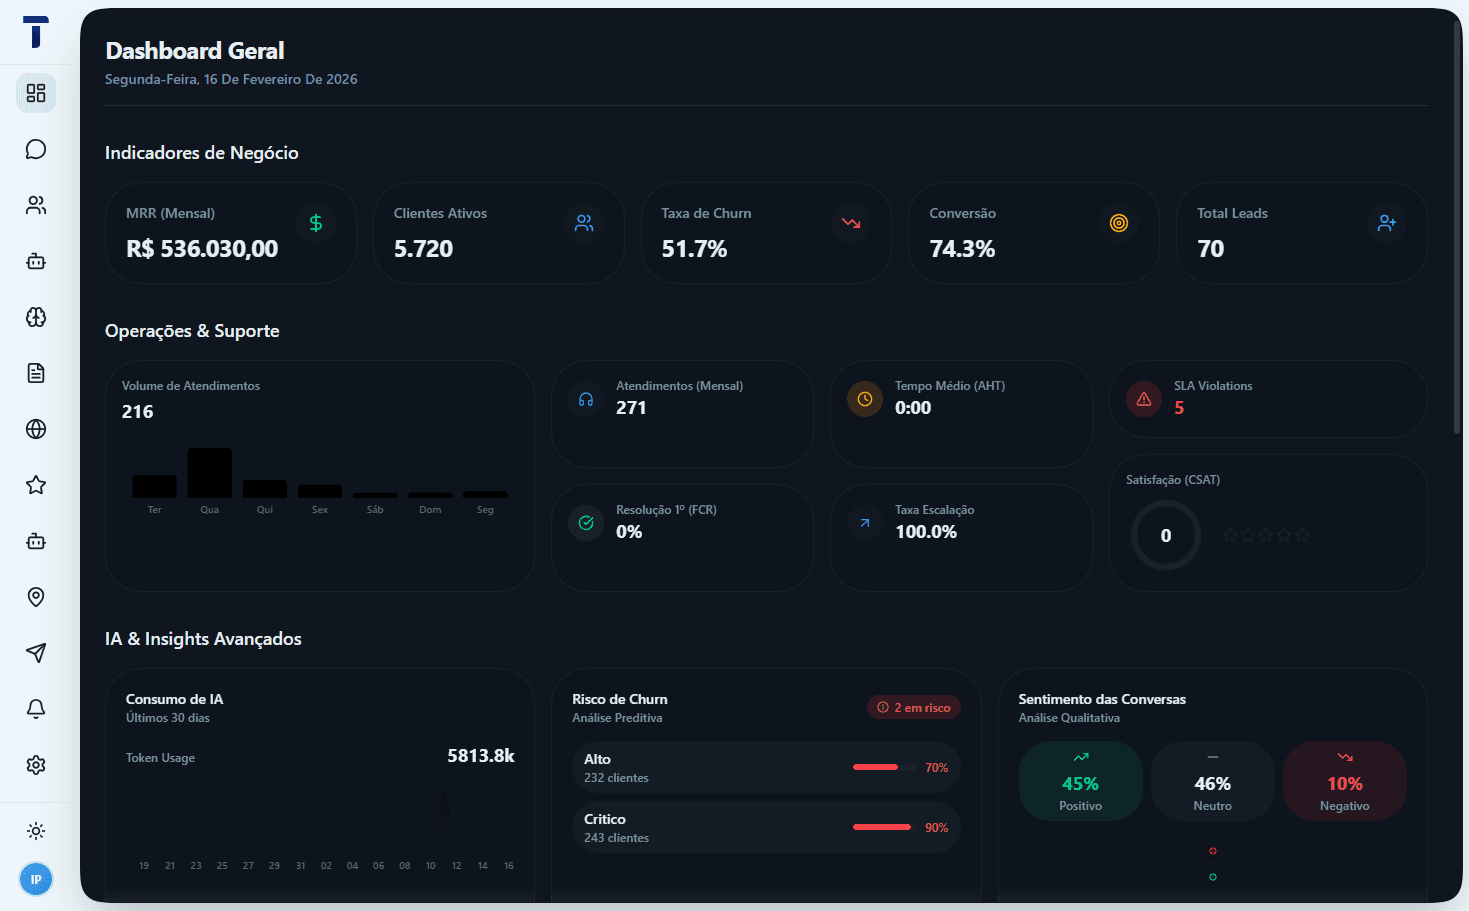1469x911 pixels.
Task: Open the chat conversations panel
Action: point(36,148)
